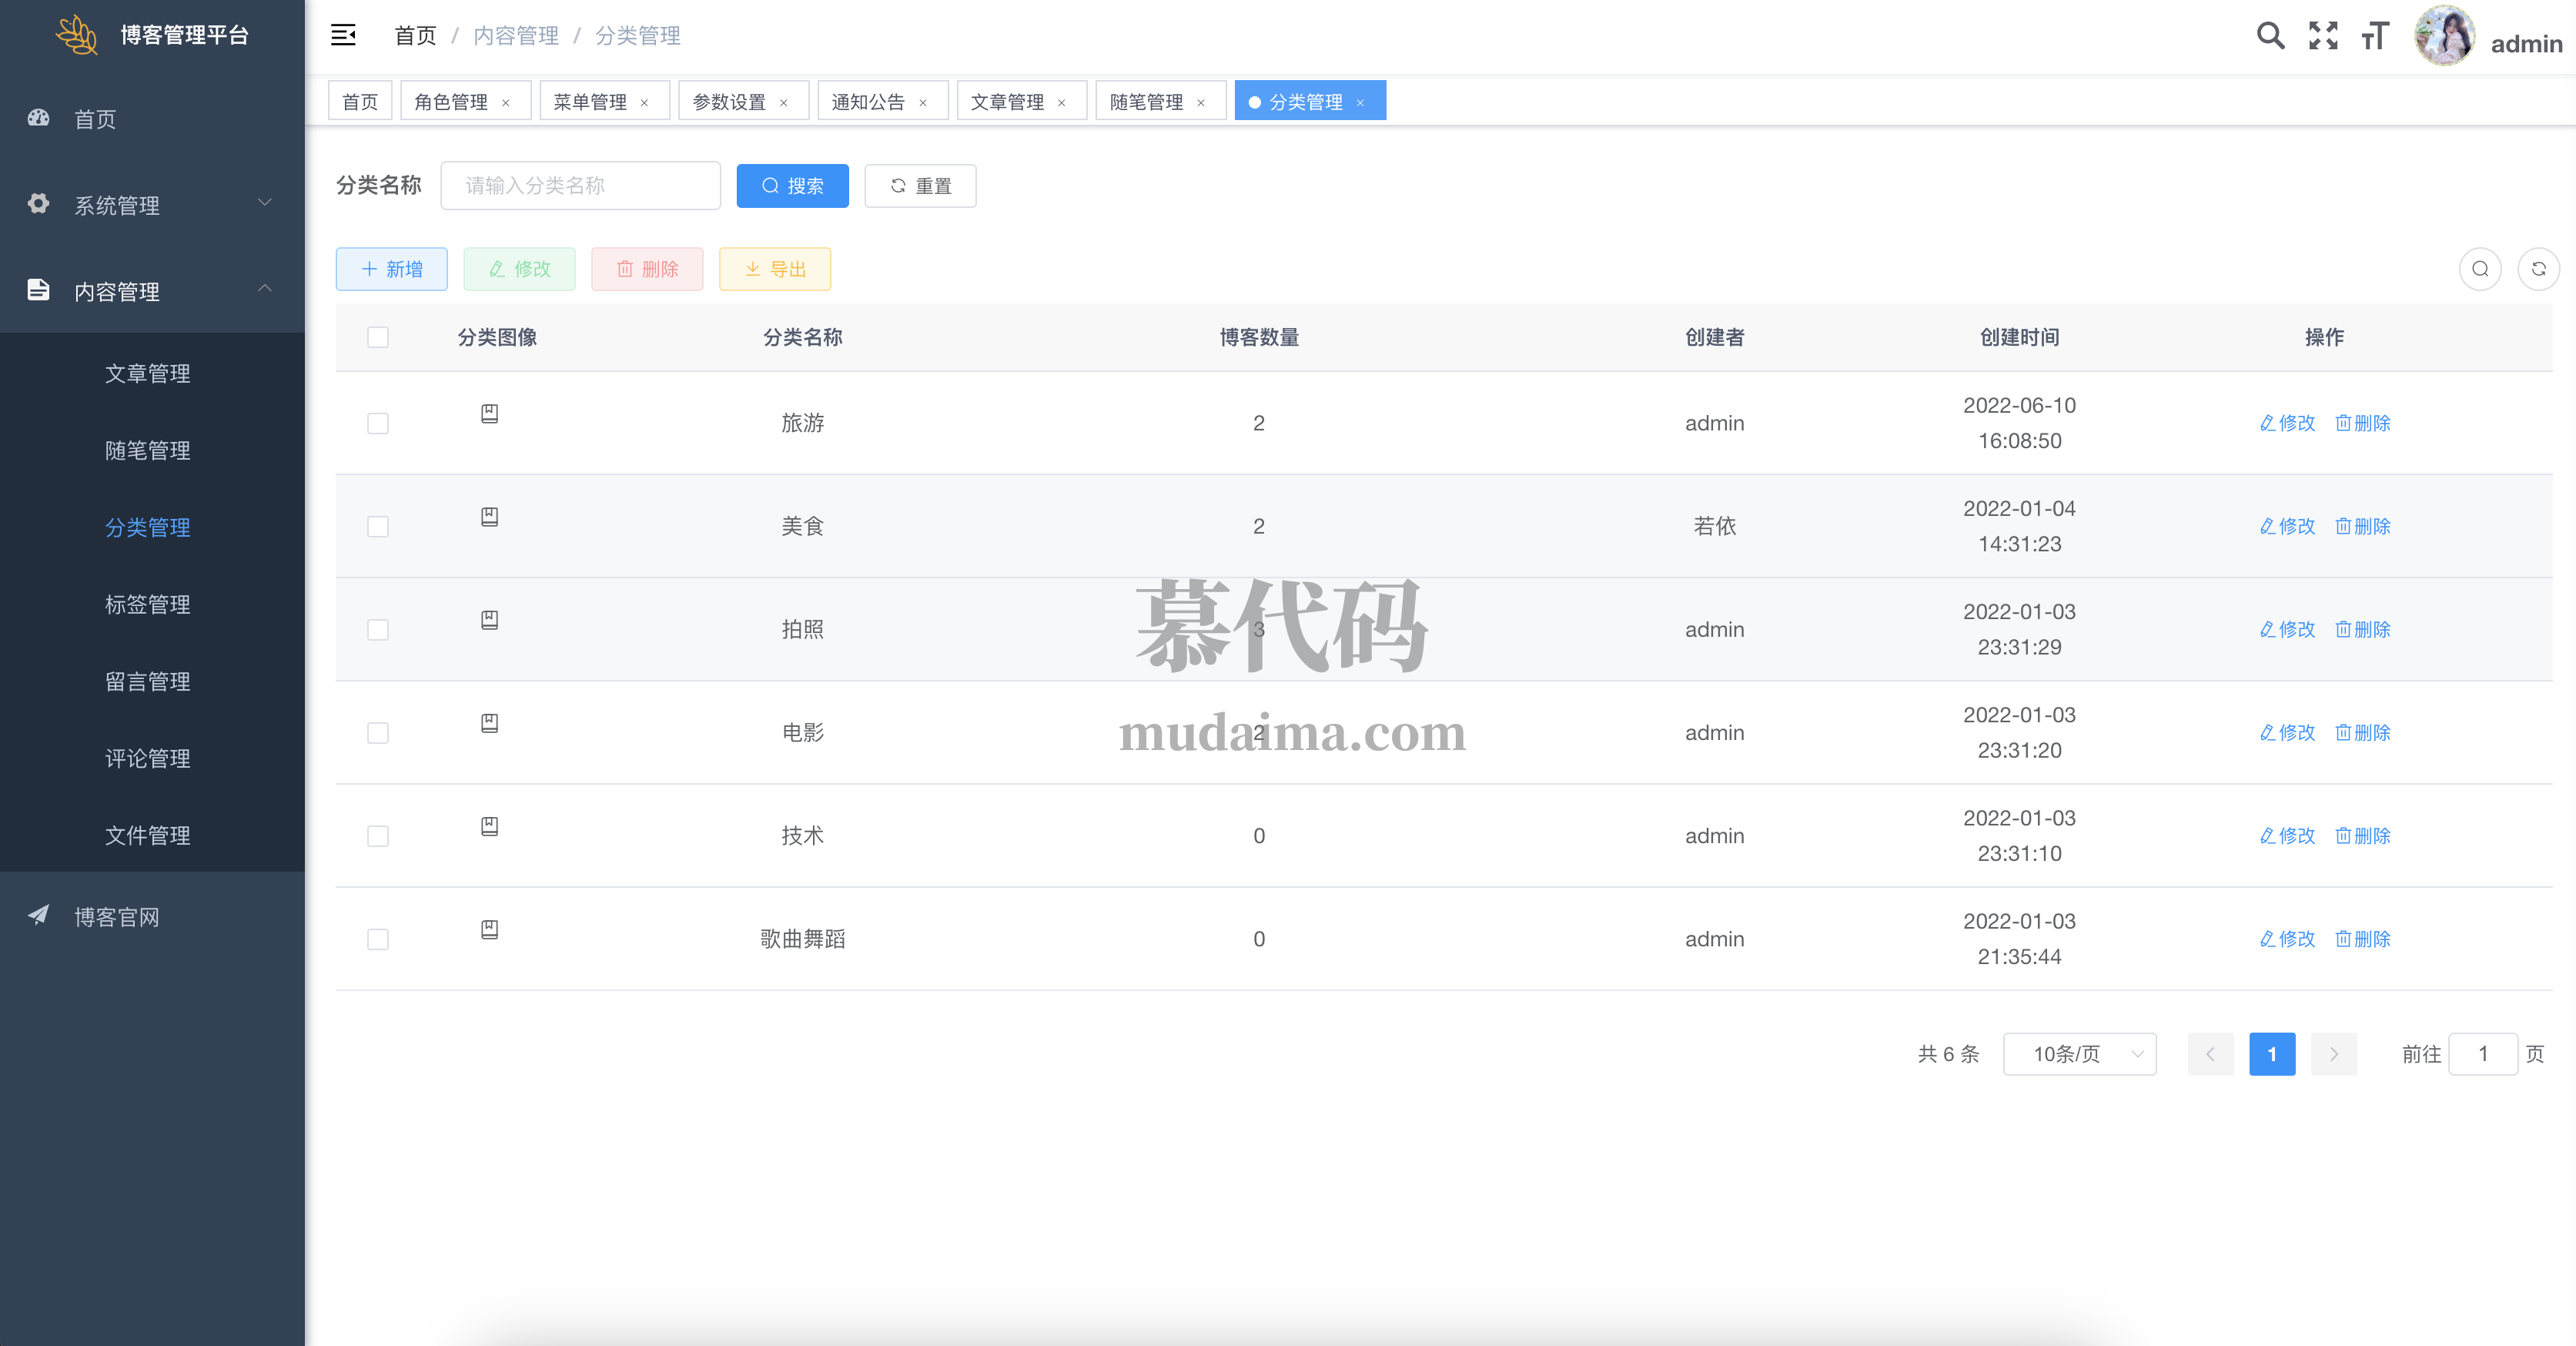Viewport: 2576px width, 1346px height.
Task: Focus the 分类名称 search input field
Action: point(580,186)
